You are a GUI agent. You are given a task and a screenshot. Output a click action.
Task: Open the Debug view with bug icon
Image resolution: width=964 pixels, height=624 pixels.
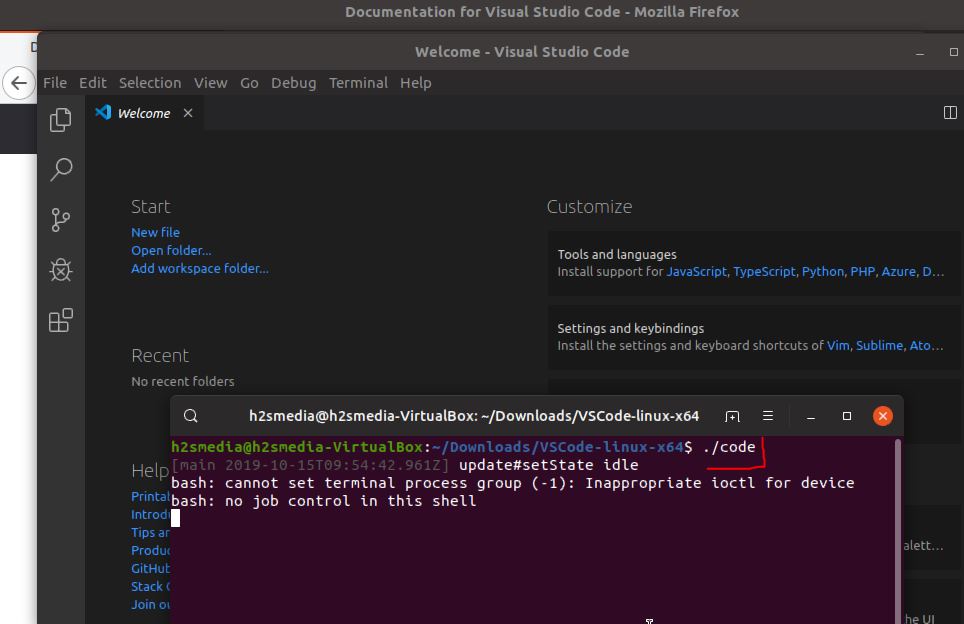tap(60, 270)
